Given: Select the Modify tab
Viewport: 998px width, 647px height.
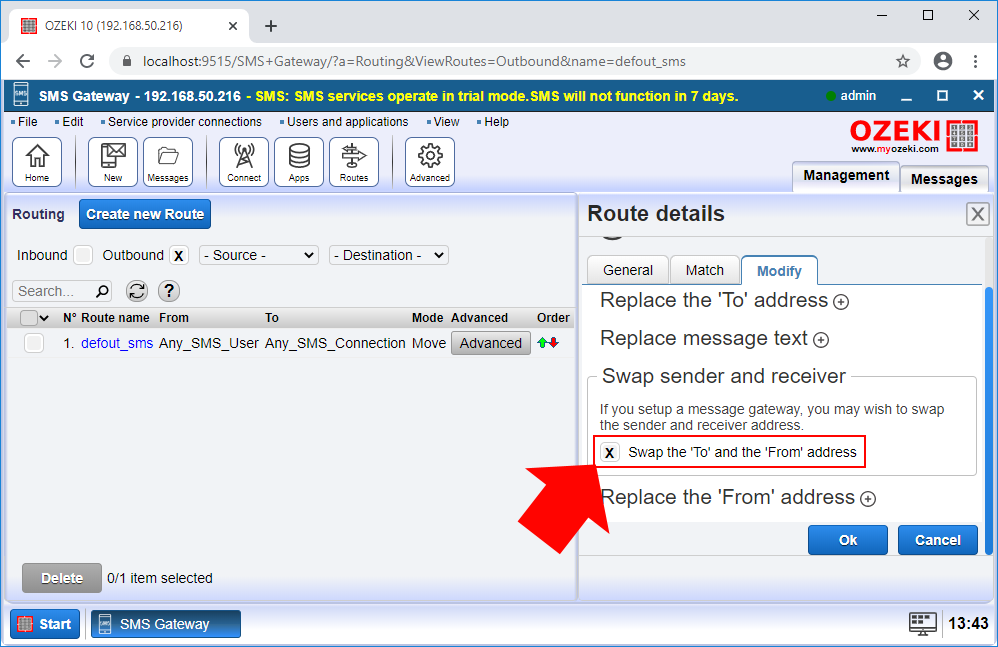Looking at the screenshot, I should 779,271.
